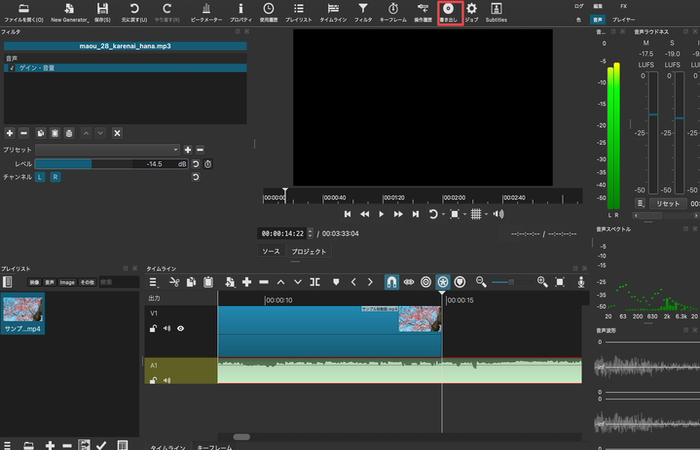Hide the V1 track with the eye icon
The width and height of the screenshot is (700, 450).
coord(181,327)
